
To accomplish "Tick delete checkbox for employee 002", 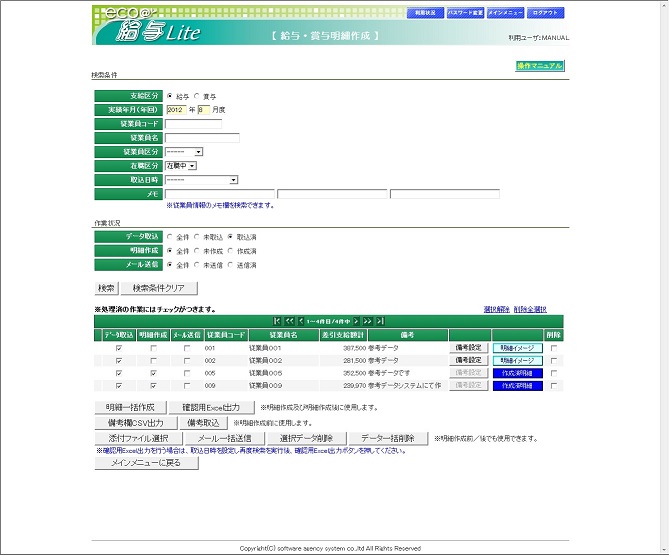I will (x=554, y=360).
